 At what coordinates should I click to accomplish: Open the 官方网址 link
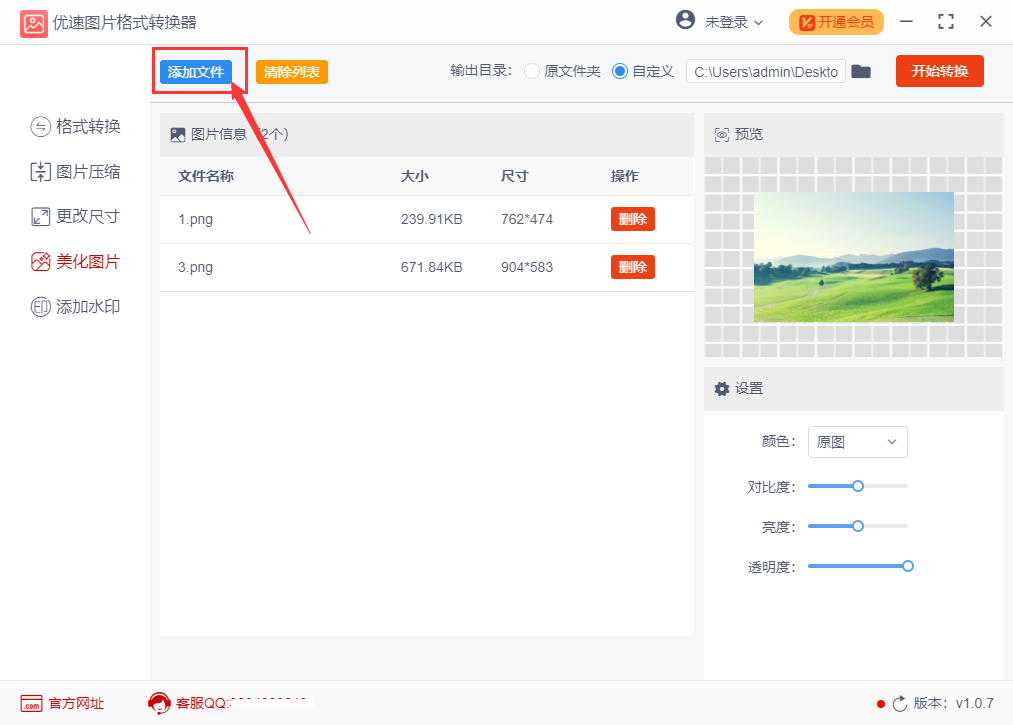pyautogui.click(x=76, y=704)
